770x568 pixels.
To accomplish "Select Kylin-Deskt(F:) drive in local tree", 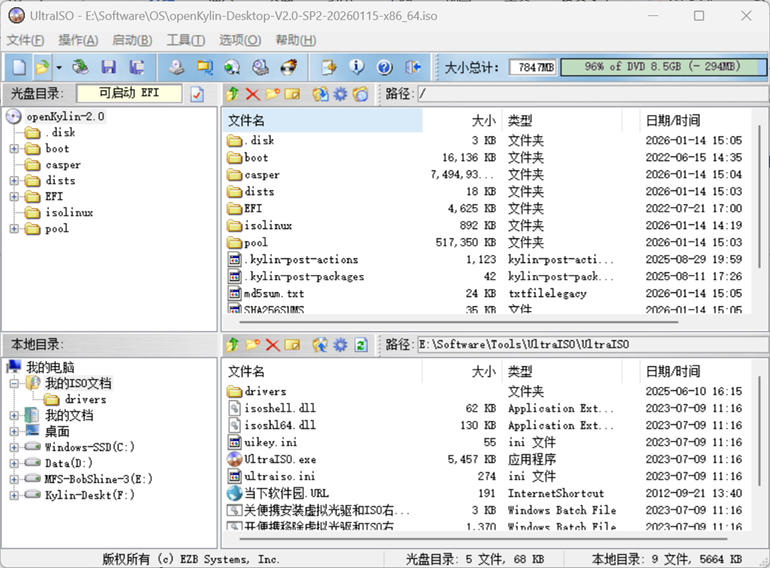I will click(x=89, y=495).
